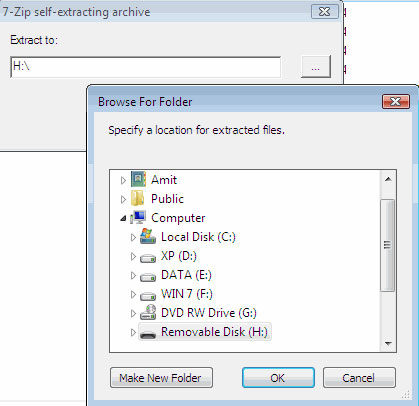Screen dimensions: 419x406
Task: Expand the Local Disk (C:) node
Action: (133, 237)
